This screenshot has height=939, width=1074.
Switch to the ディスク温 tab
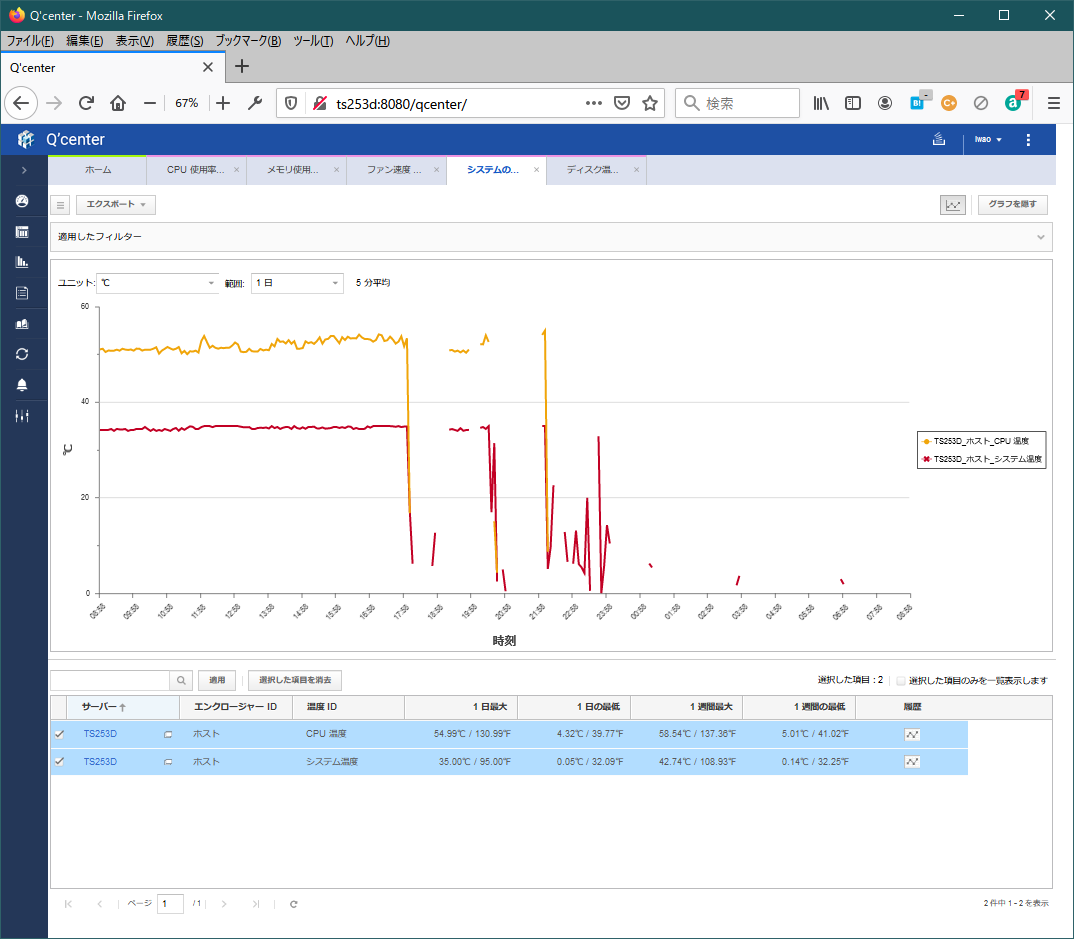(592, 170)
